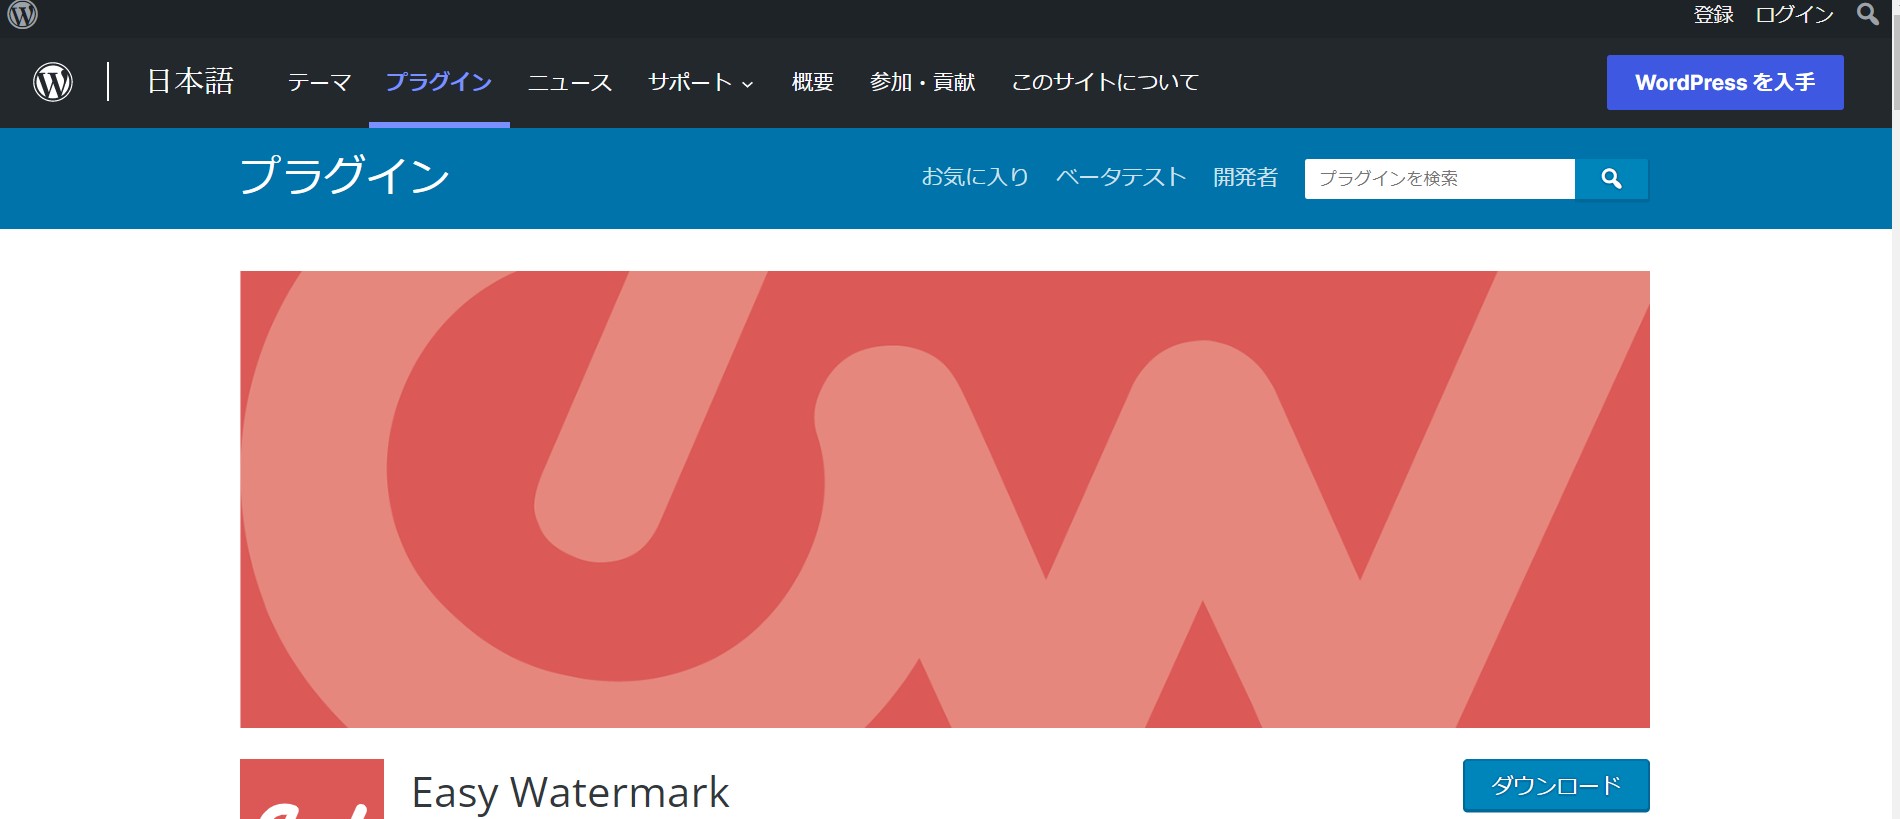This screenshot has height=819, width=1900.
Task: Open the search magnifier in top admin bar
Action: pyautogui.click(x=1867, y=14)
